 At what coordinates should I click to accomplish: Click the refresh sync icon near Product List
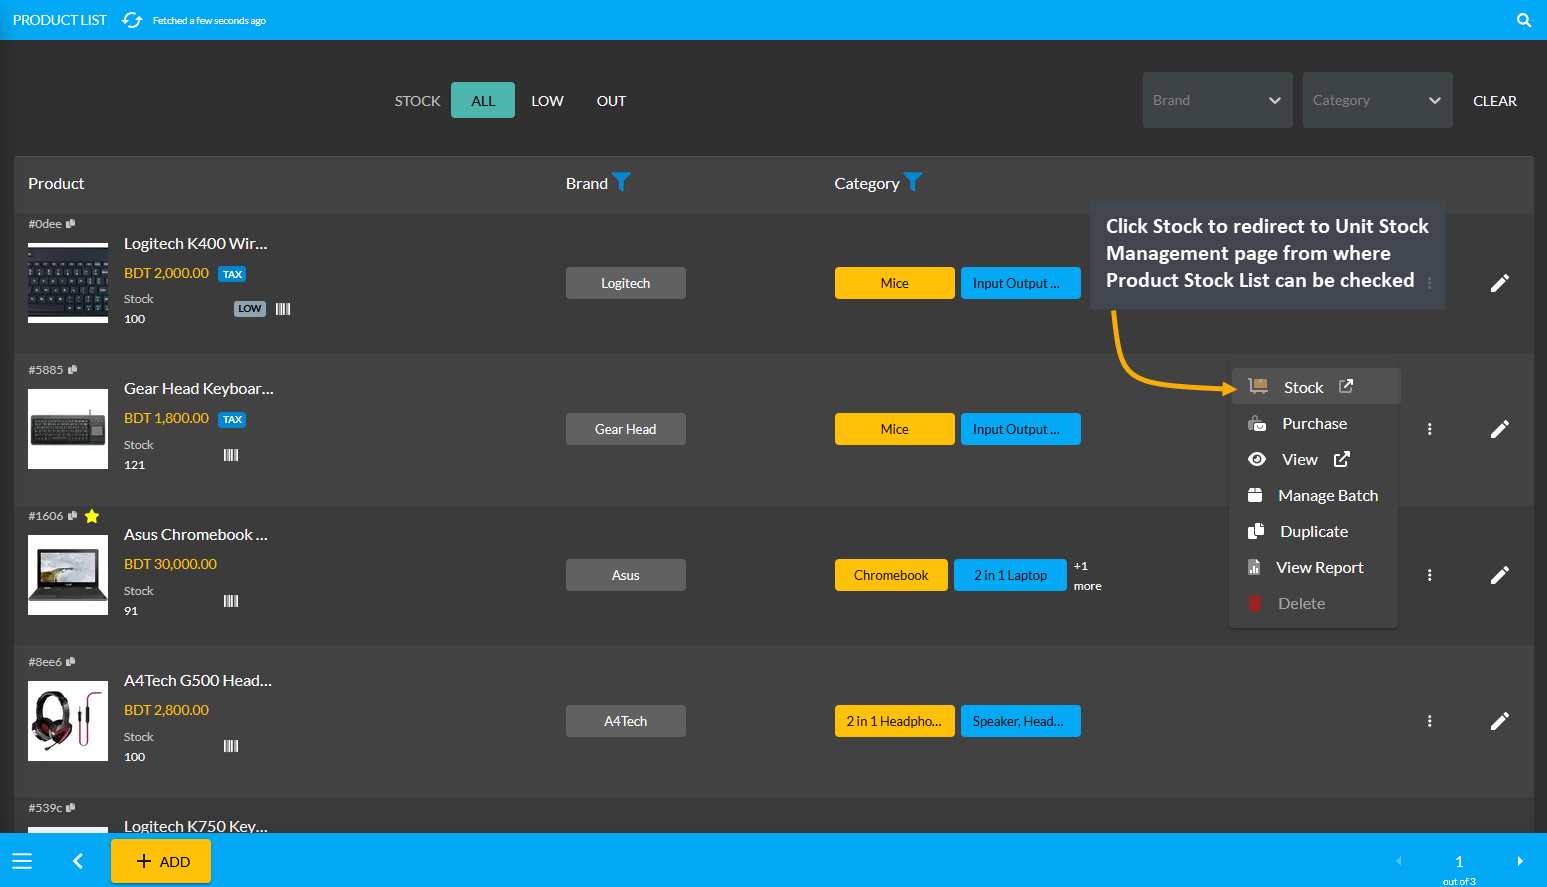pyautogui.click(x=132, y=20)
